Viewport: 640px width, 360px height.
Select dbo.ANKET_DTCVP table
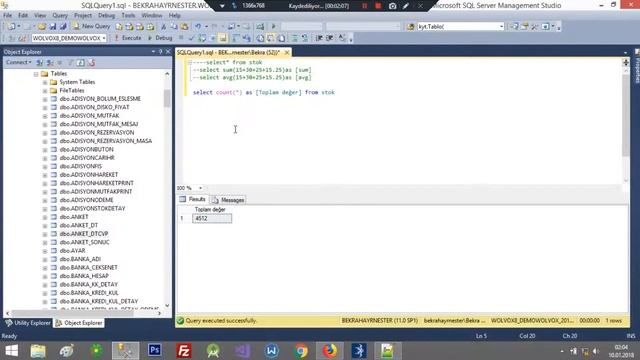84,234
